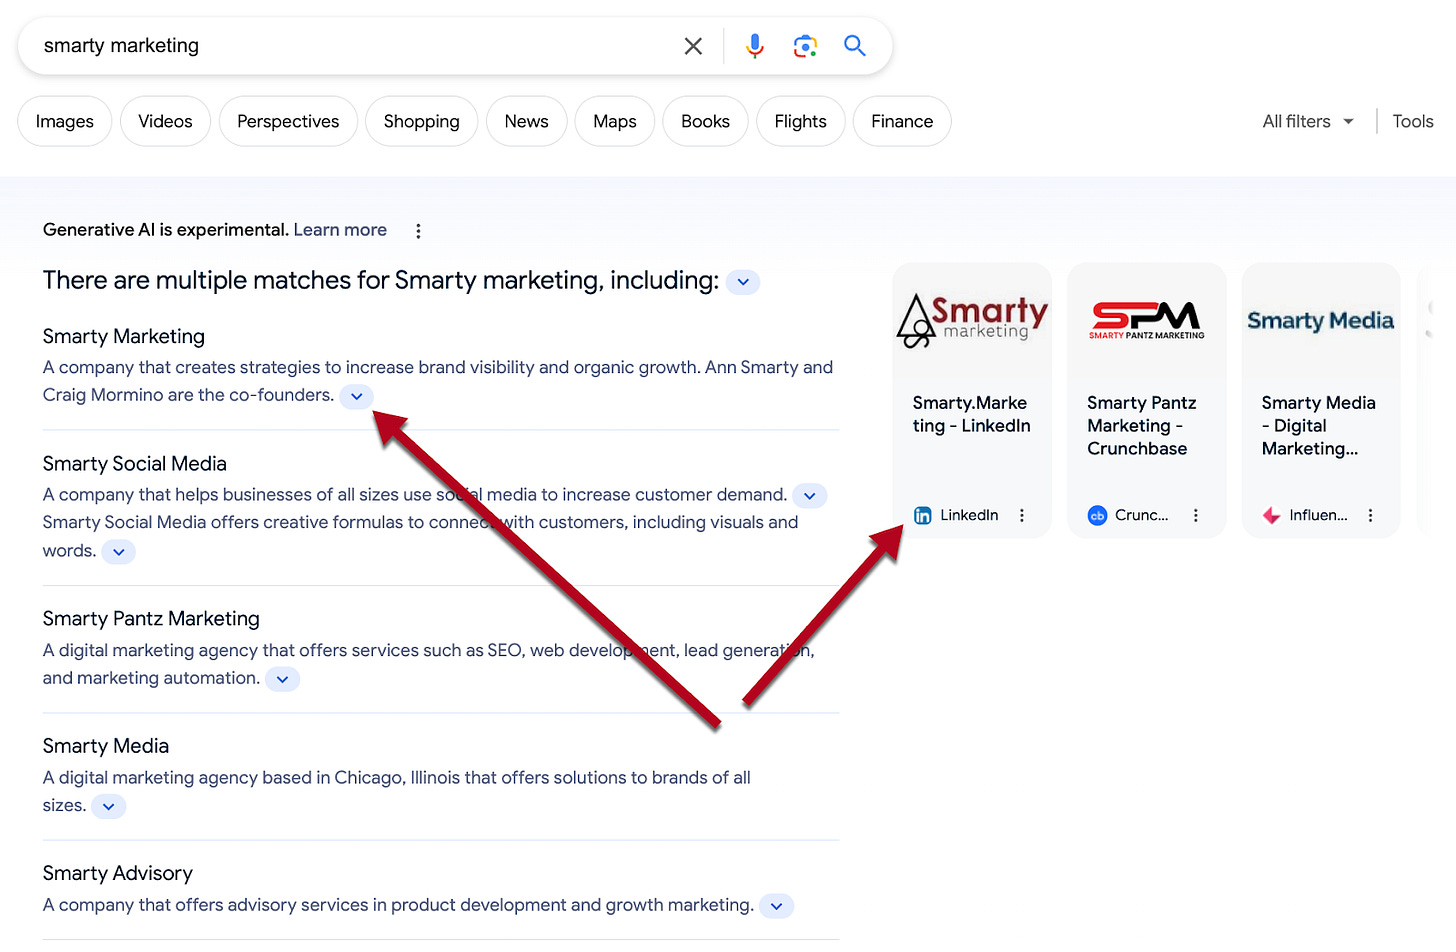Switch to the Finance filter
Viewport: 1456px width, 952px height.
click(x=902, y=121)
